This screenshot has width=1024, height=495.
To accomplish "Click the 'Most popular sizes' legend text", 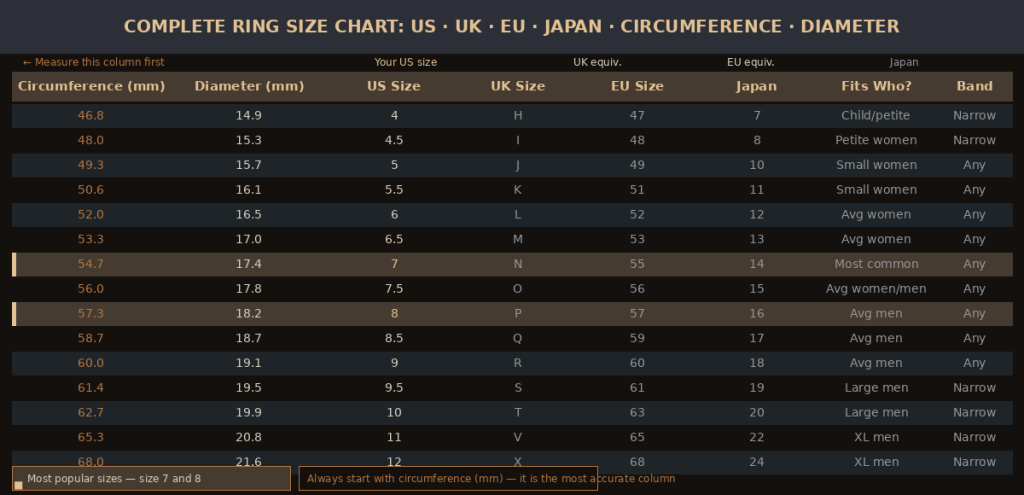I will point(114,479).
